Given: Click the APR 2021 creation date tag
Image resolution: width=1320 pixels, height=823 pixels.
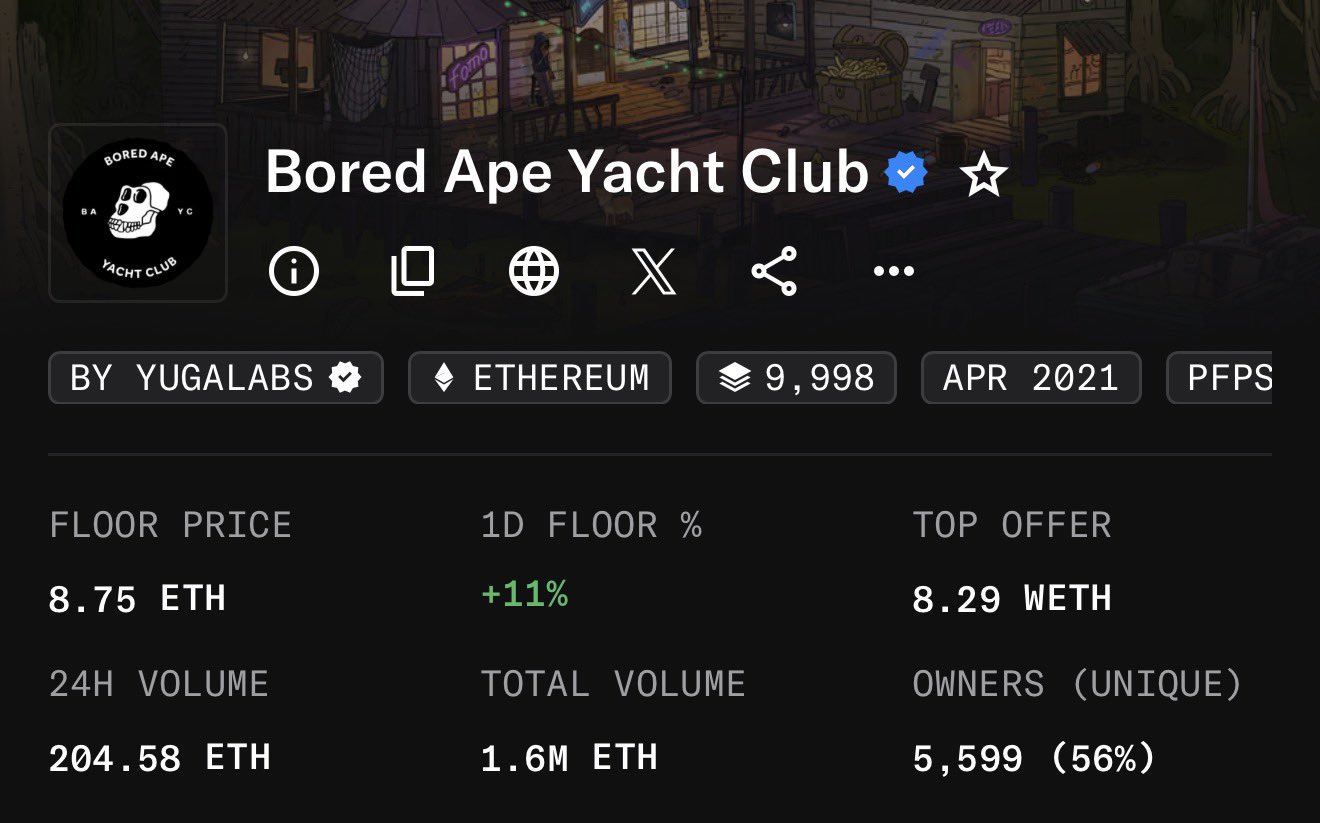Looking at the screenshot, I should 1031,378.
